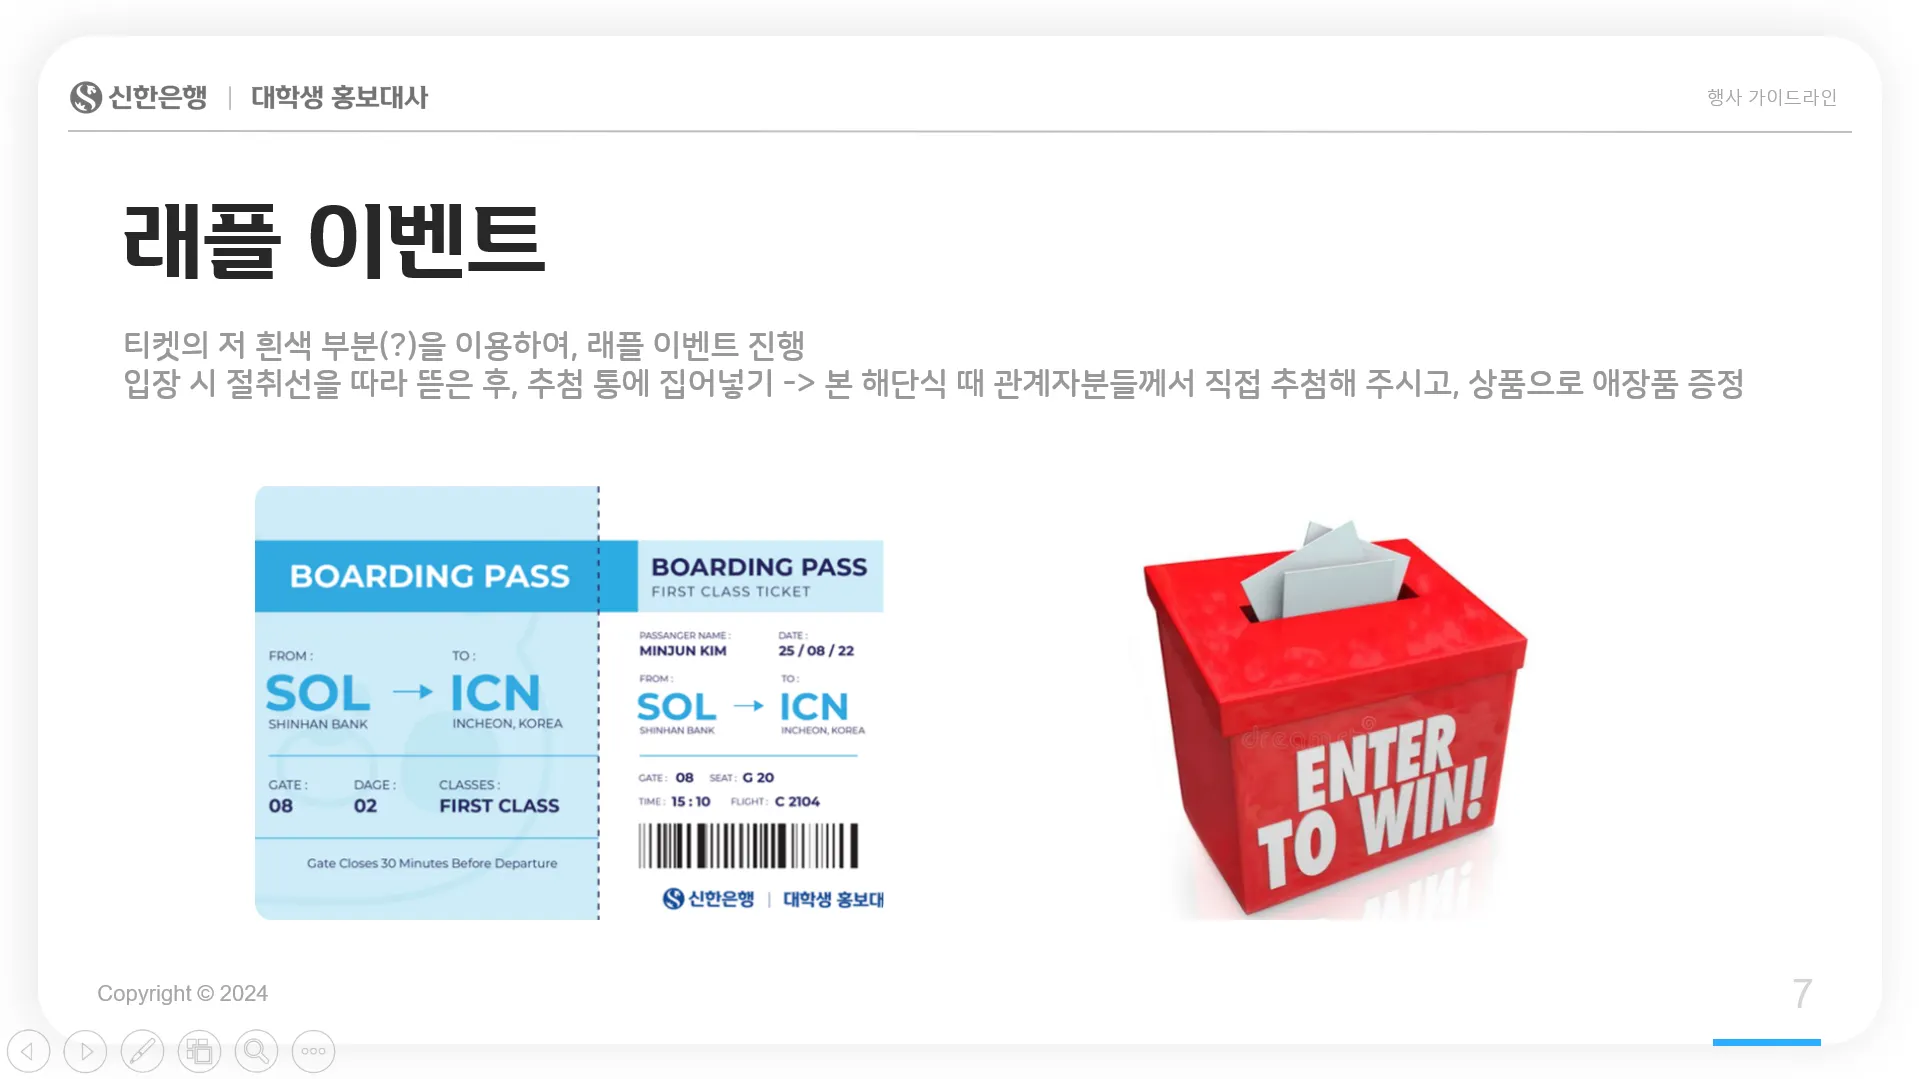Click the Shinhan Bank swirl logo in header

coord(86,97)
